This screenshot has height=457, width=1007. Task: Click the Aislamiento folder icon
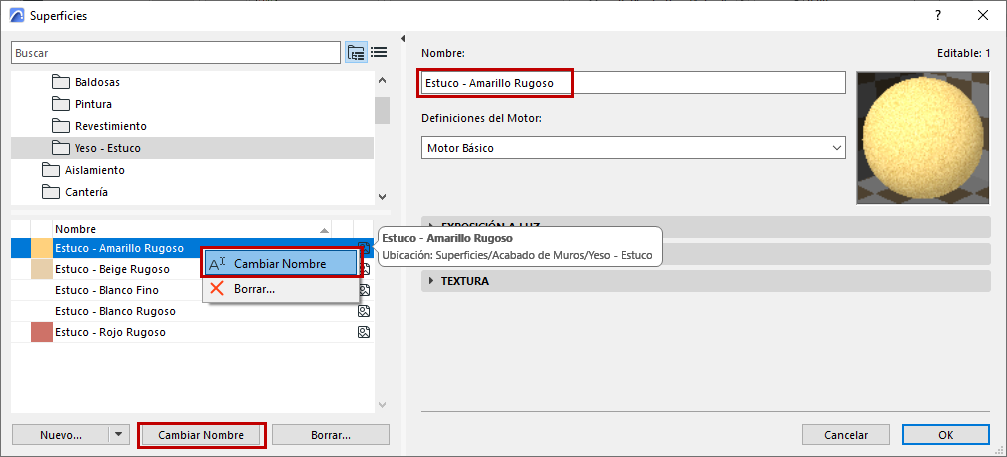coord(50,170)
